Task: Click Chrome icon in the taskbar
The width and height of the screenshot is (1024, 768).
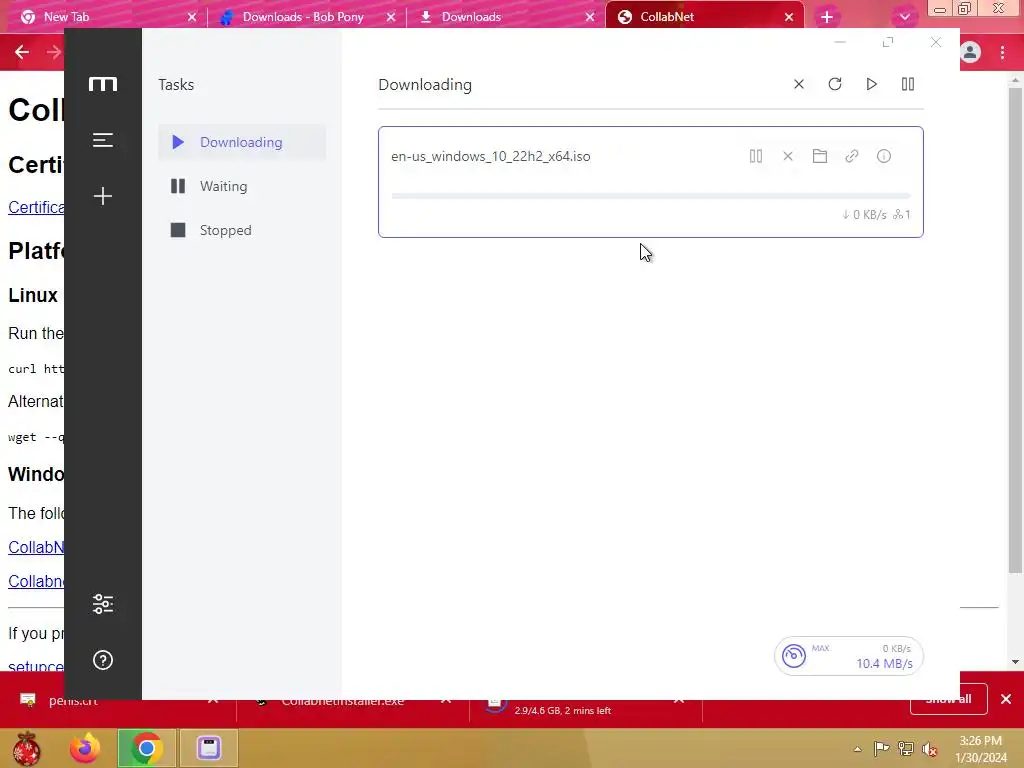Action: [x=146, y=748]
